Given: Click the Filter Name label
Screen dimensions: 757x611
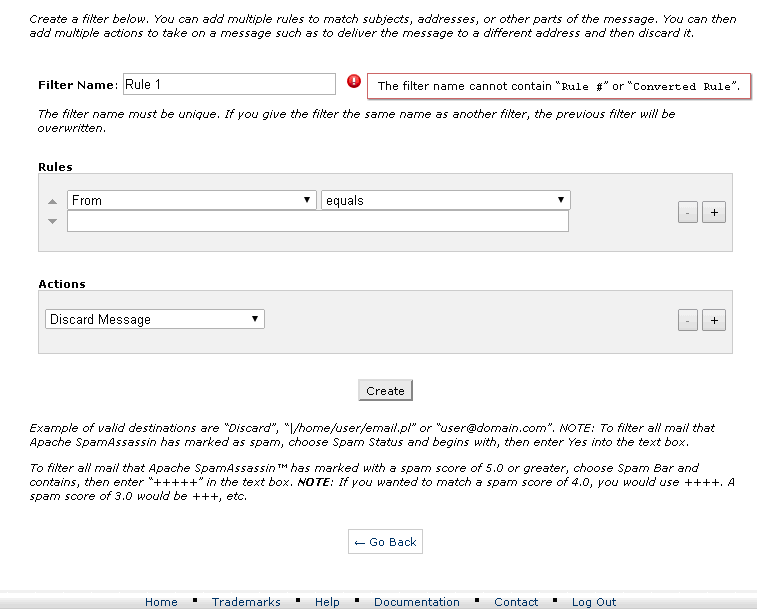Looking at the screenshot, I should pos(78,85).
